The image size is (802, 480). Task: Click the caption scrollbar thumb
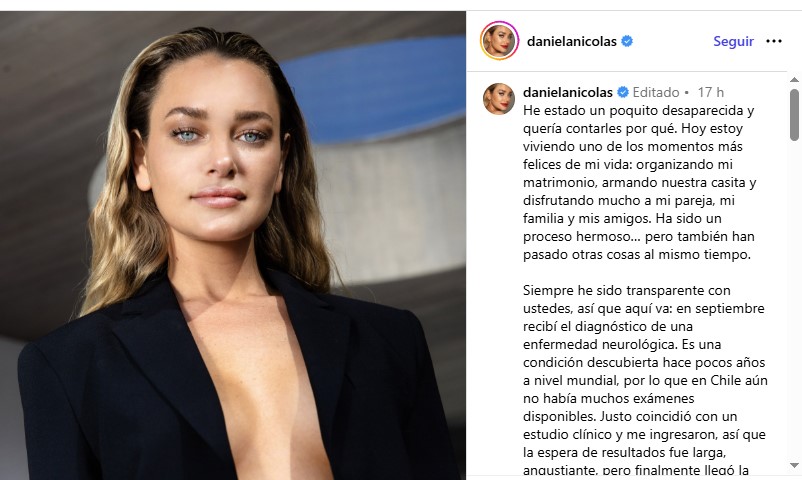point(794,115)
